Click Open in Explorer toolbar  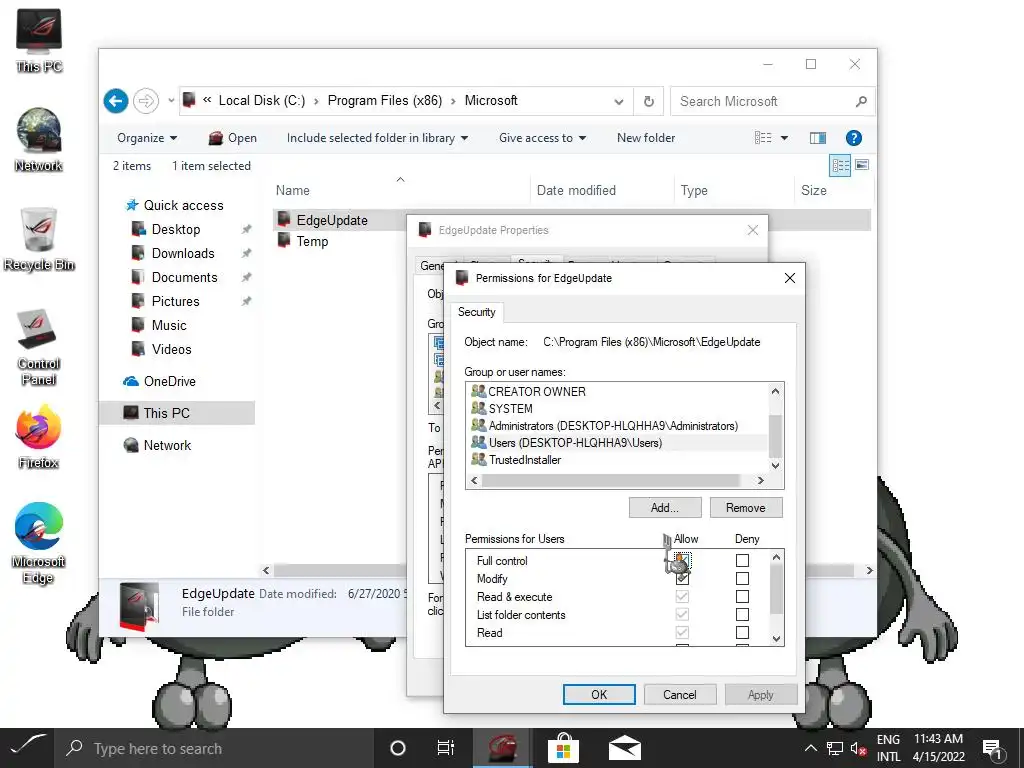232,138
